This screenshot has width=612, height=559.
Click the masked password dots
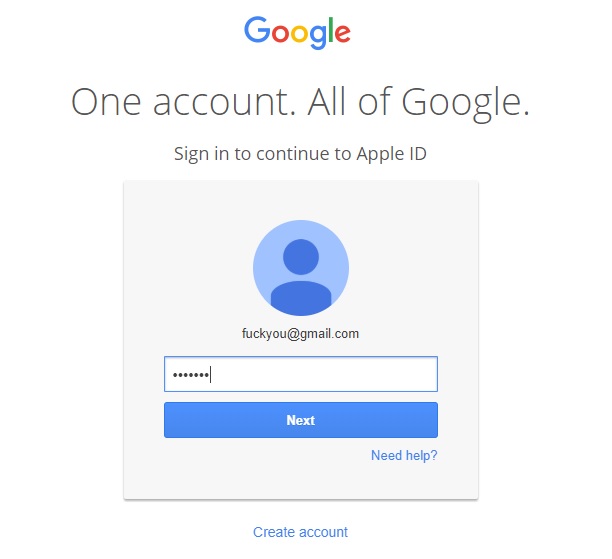click(191, 376)
